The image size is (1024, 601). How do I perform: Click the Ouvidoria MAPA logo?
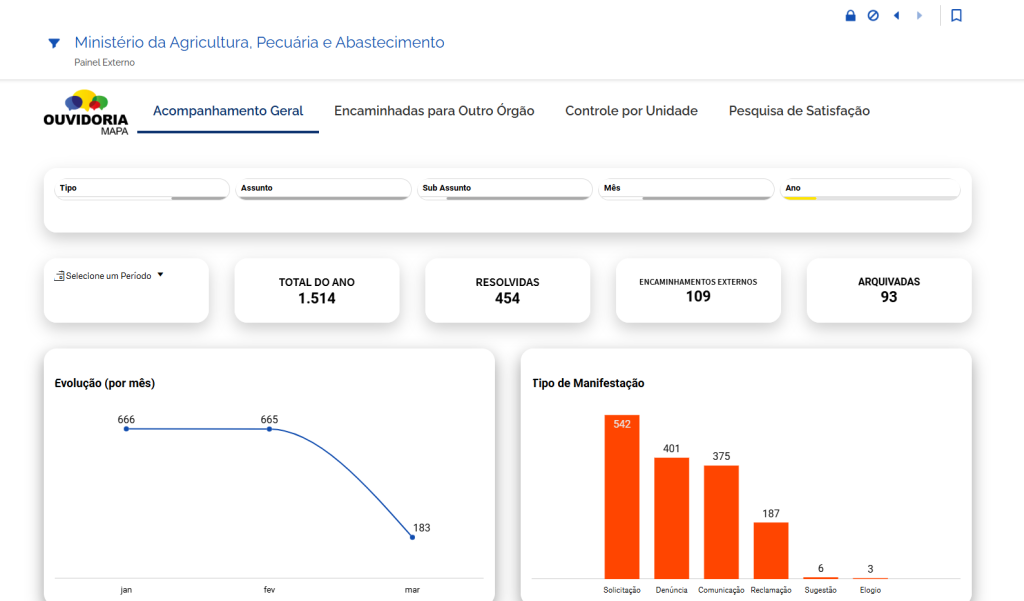pyautogui.click(x=86, y=112)
